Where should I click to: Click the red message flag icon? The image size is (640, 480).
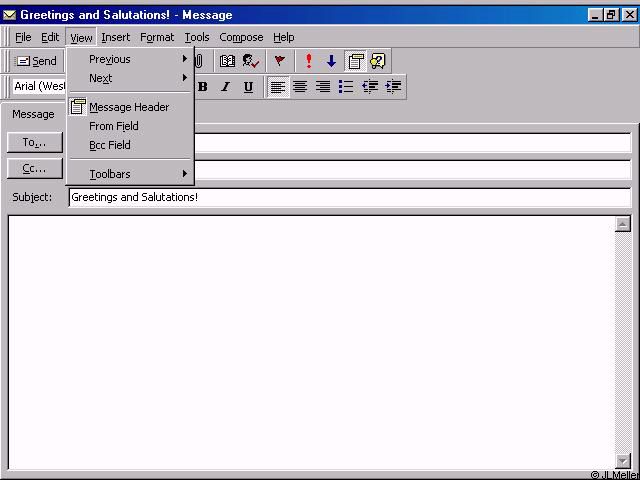coord(280,61)
